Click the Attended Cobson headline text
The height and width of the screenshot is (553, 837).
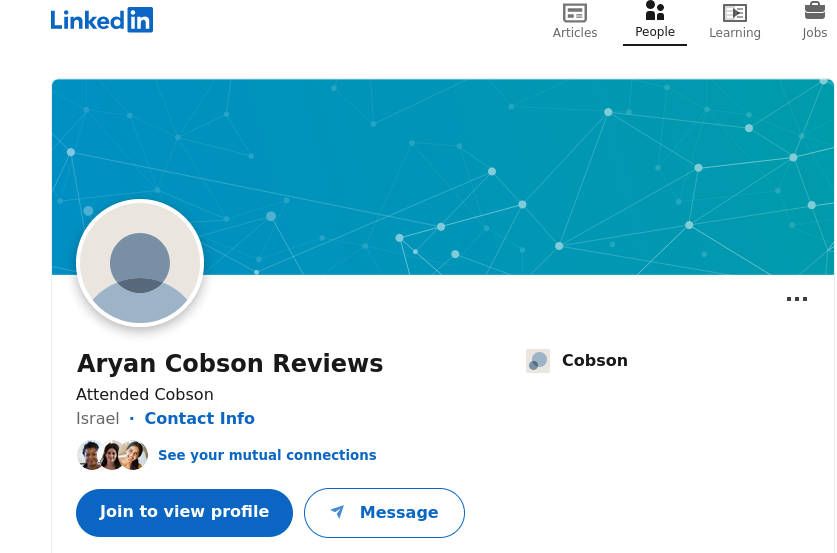(x=145, y=394)
